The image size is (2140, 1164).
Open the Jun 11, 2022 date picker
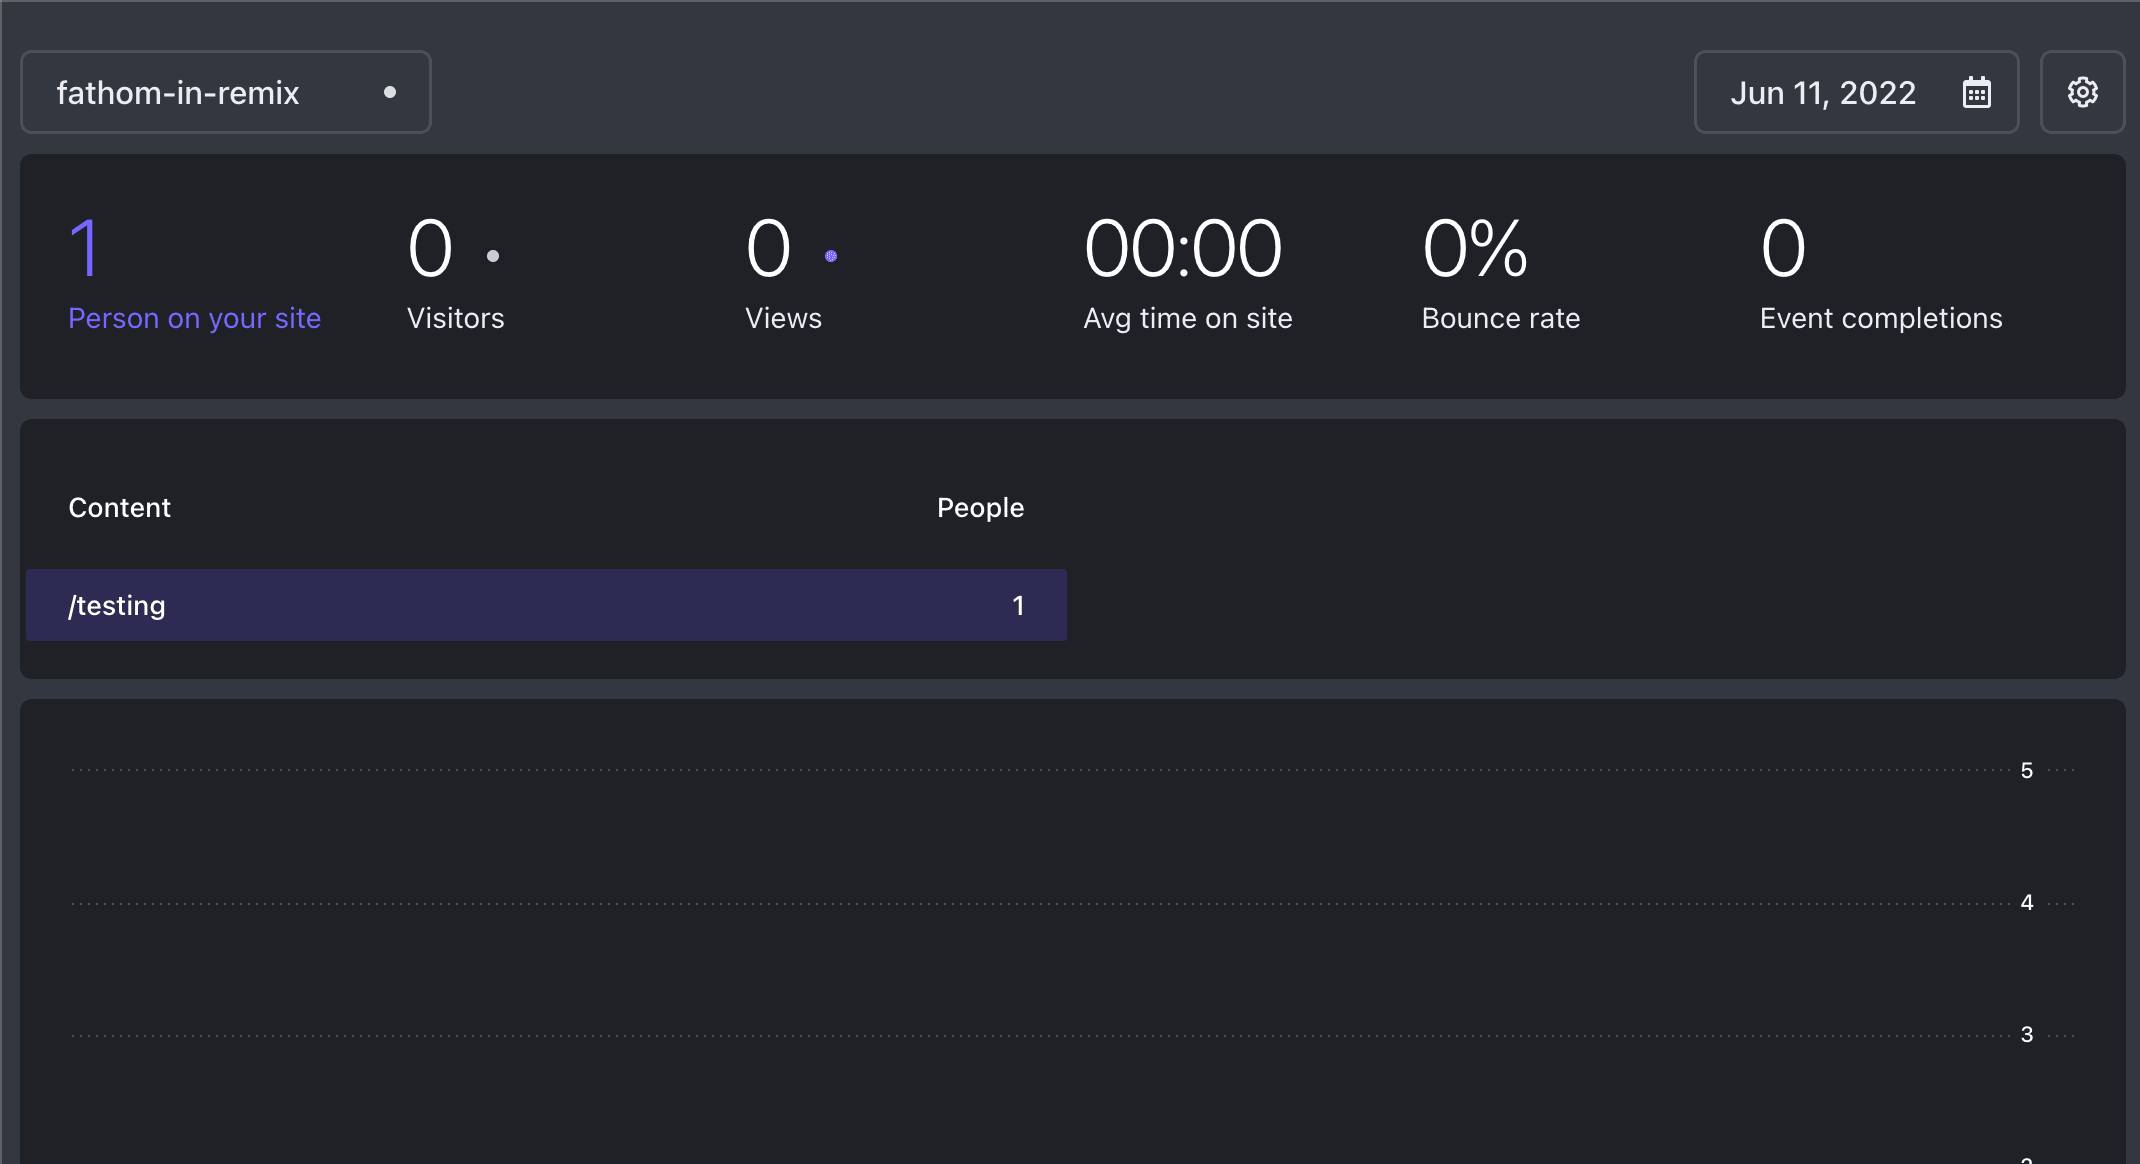point(1856,92)
